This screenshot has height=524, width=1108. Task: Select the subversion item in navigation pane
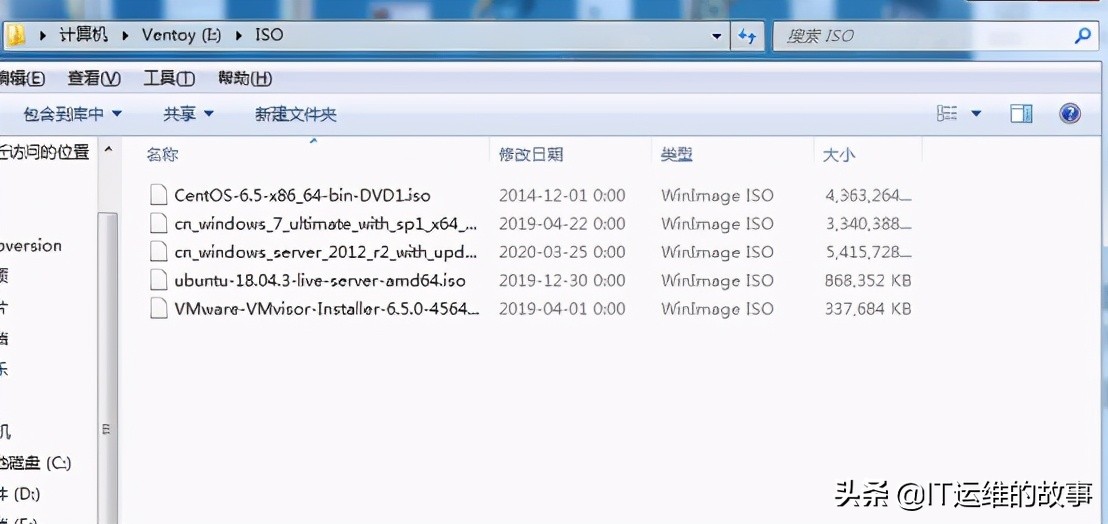click(31, 246)
